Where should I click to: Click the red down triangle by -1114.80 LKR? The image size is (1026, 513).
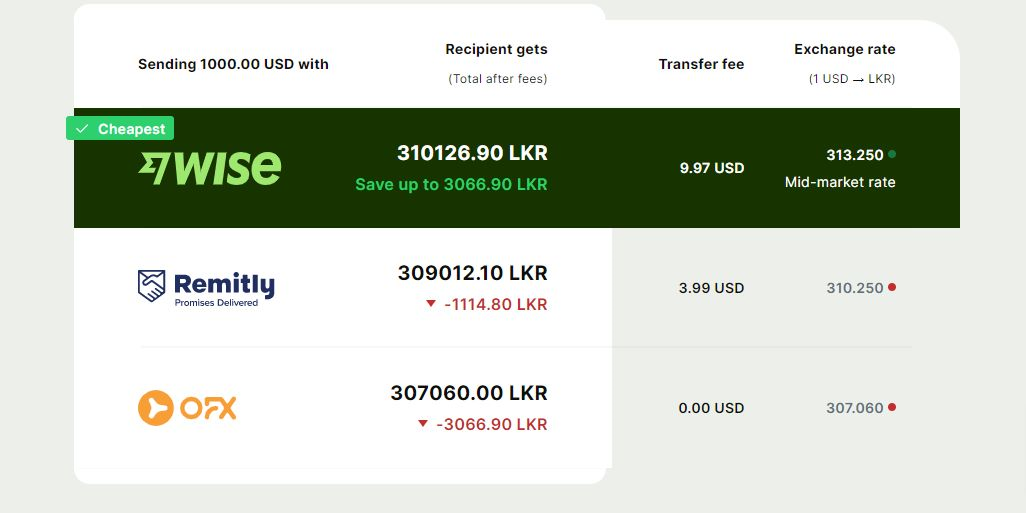(x=431, y=304)
